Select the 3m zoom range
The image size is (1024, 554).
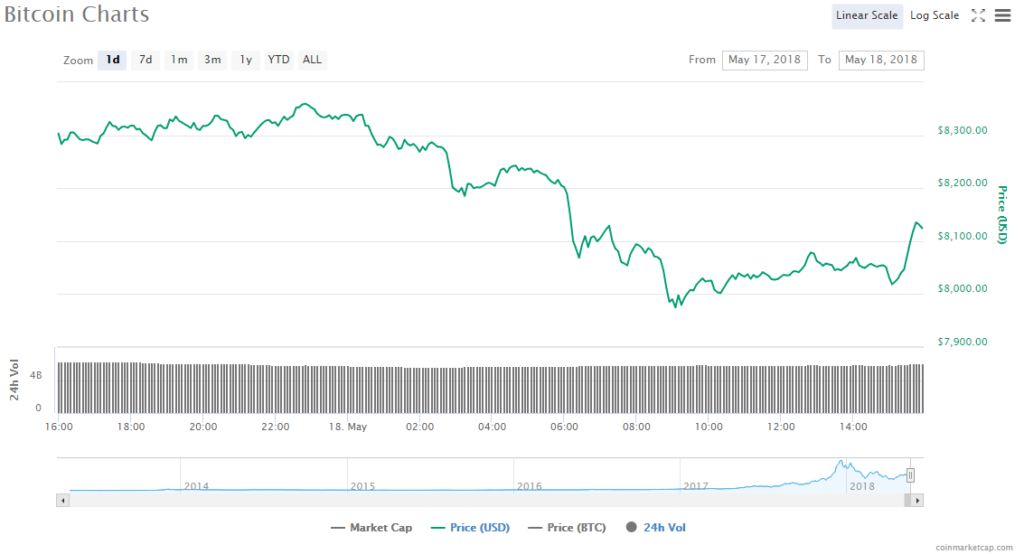pyautogui.click(x=212, y=60)
